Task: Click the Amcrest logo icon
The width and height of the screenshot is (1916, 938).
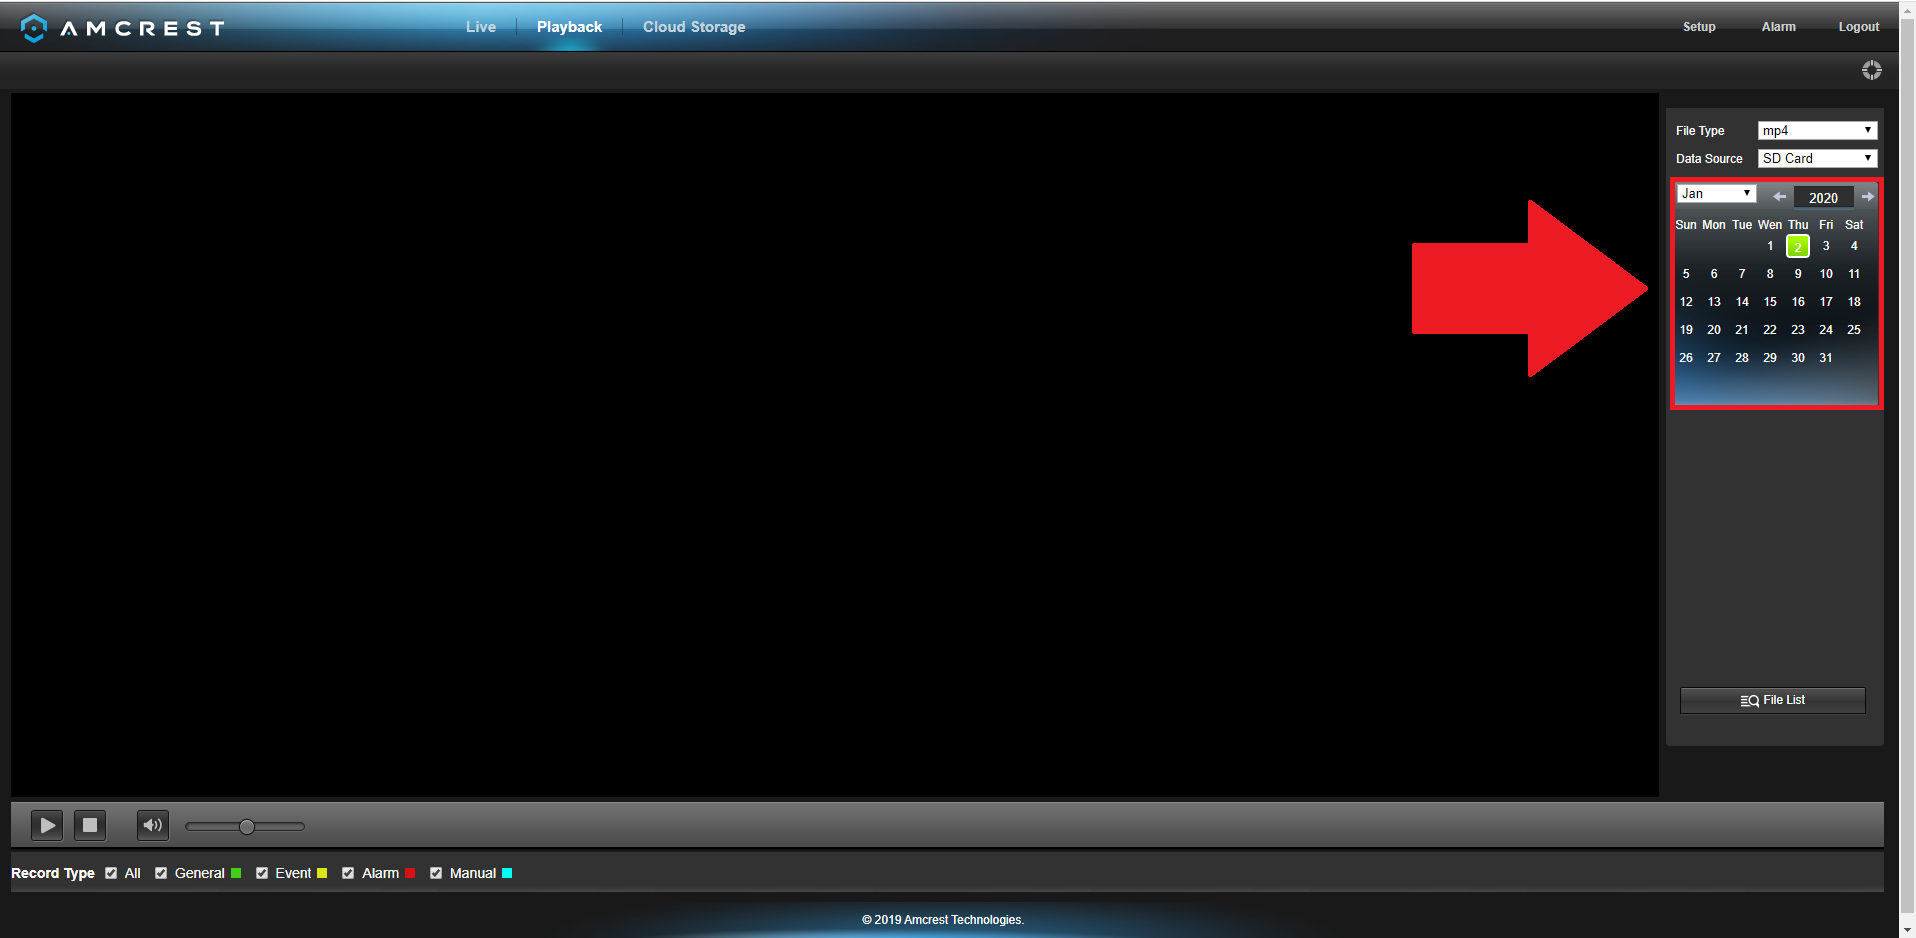Action: (x=34, y=28)
